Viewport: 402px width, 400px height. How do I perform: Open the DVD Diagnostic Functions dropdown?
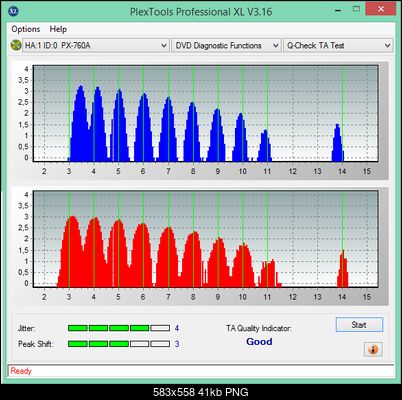226,45
